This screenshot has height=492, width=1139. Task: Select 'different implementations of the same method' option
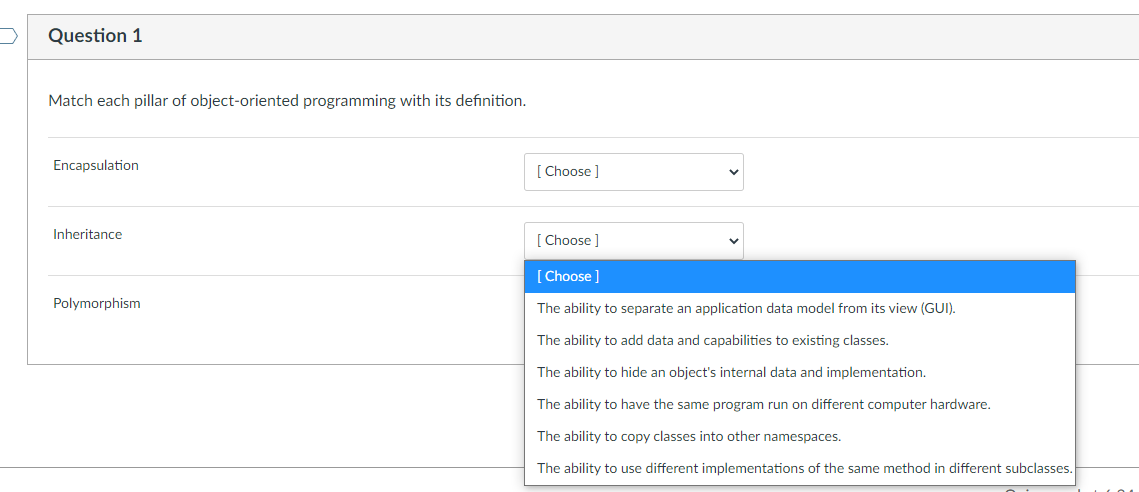(804, 468)
